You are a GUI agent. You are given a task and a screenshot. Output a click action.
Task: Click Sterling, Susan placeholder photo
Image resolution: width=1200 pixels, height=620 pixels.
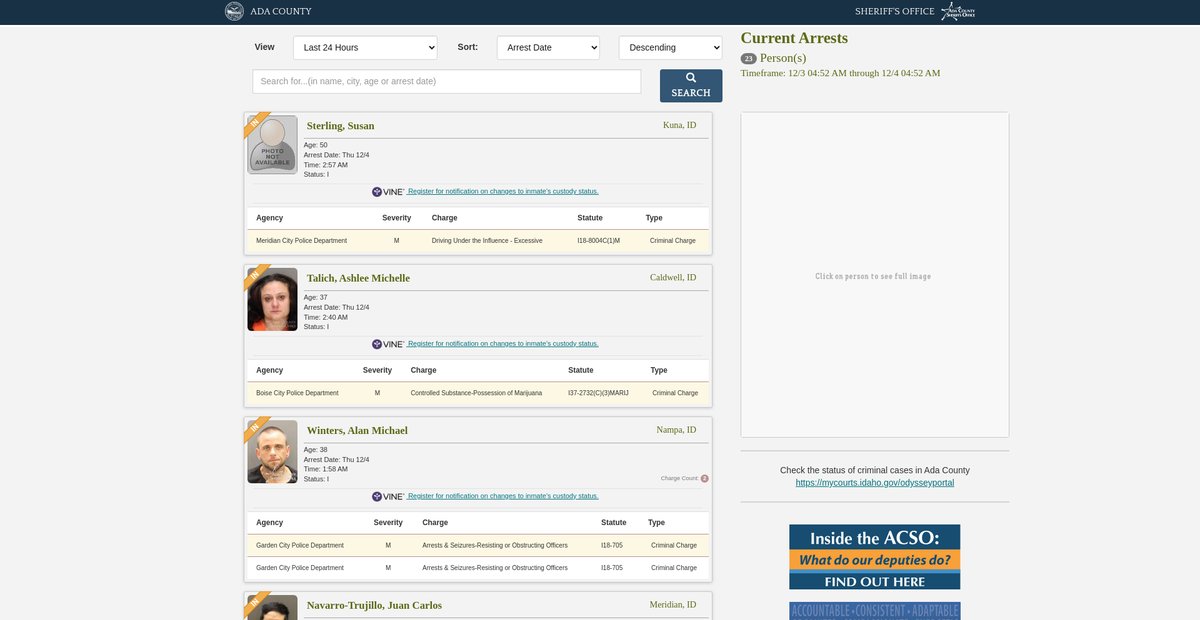click(272, 145)
